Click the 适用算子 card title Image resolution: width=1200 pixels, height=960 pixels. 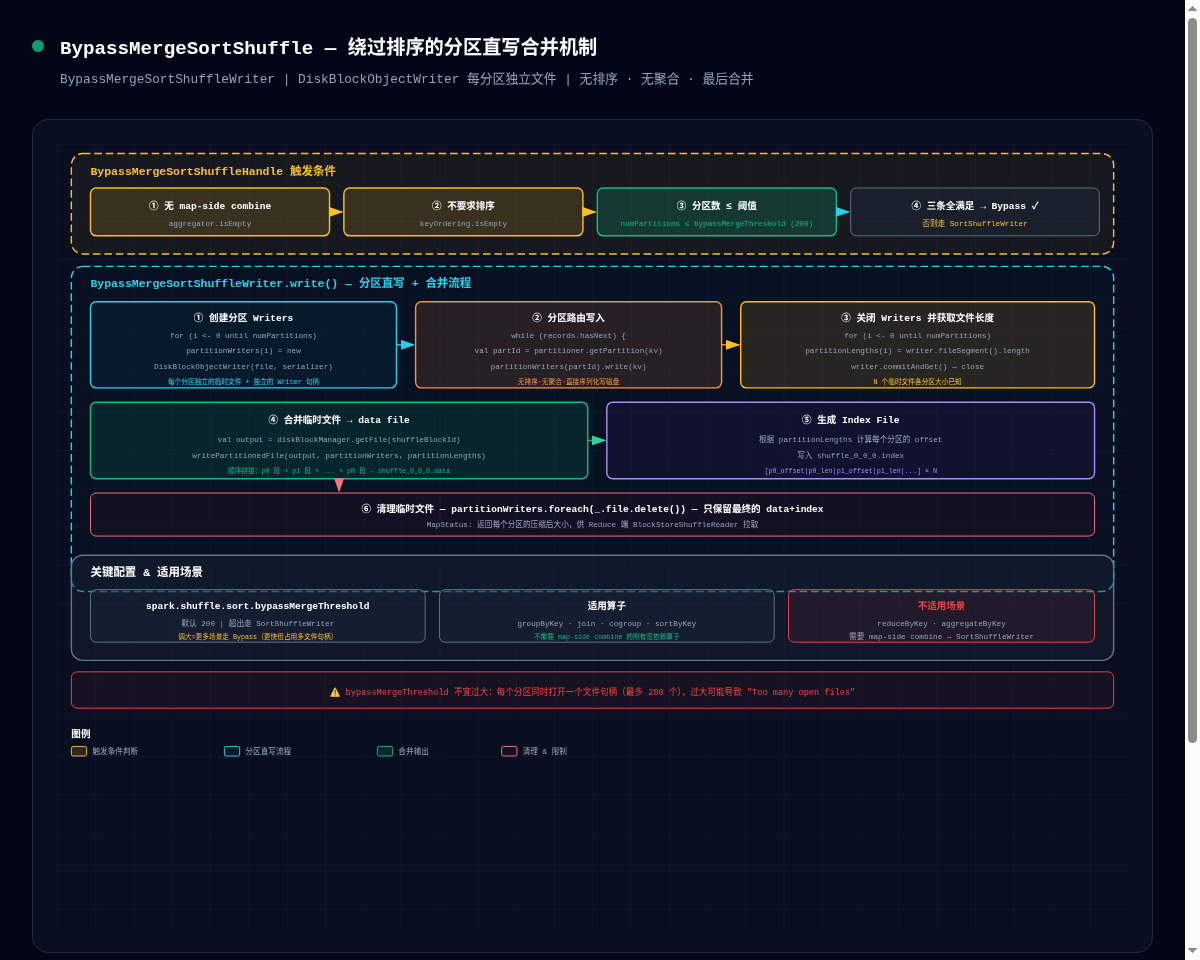coord(607,606)
